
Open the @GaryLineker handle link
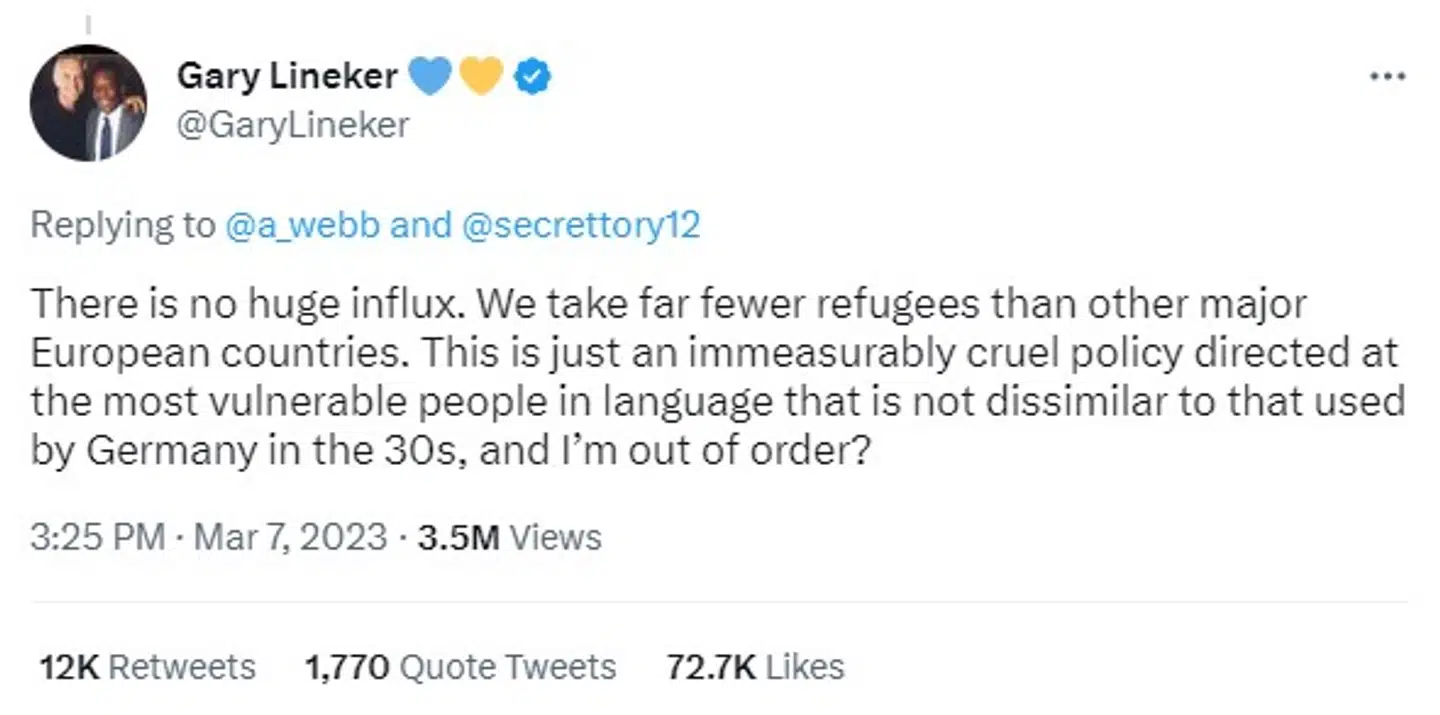293,125
